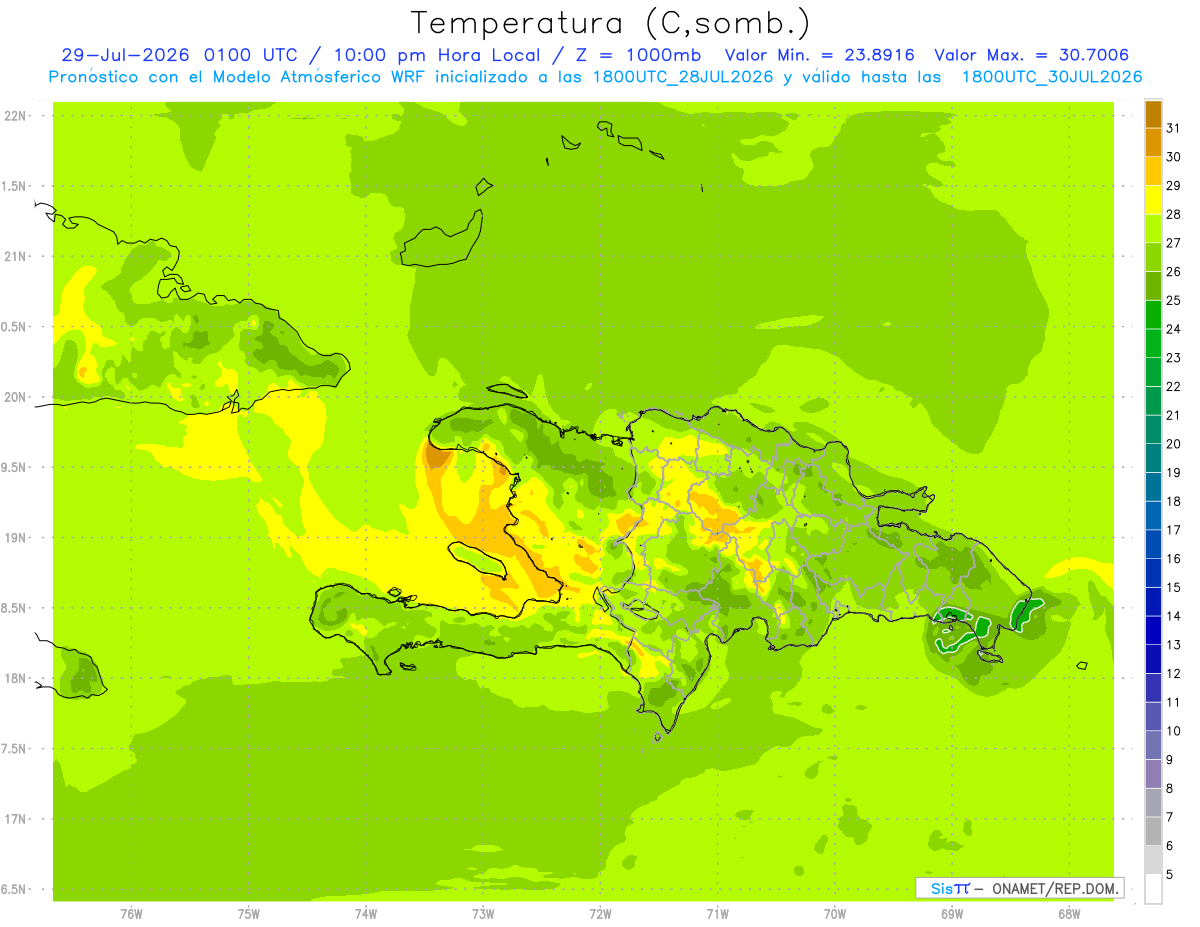Click the "22N" latitude axis label

click(15, 116)
